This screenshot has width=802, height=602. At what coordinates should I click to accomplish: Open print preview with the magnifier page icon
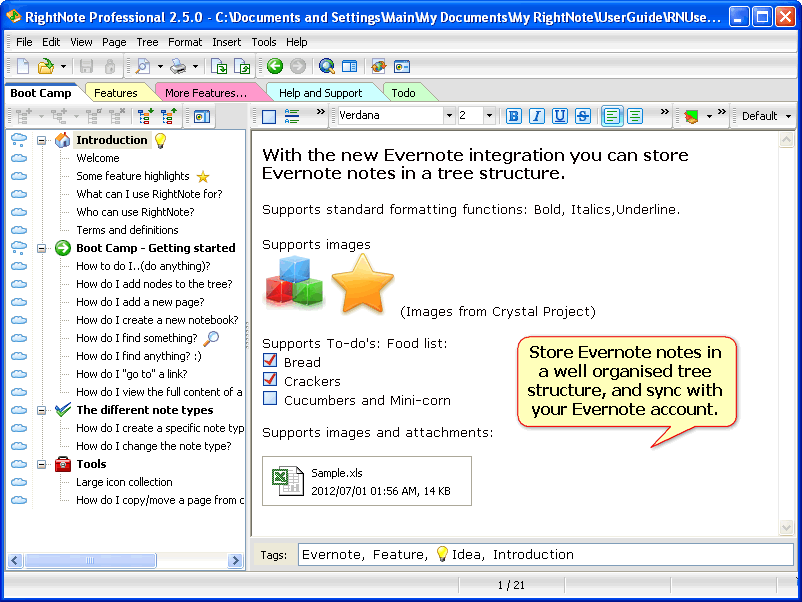click(143, 66)
